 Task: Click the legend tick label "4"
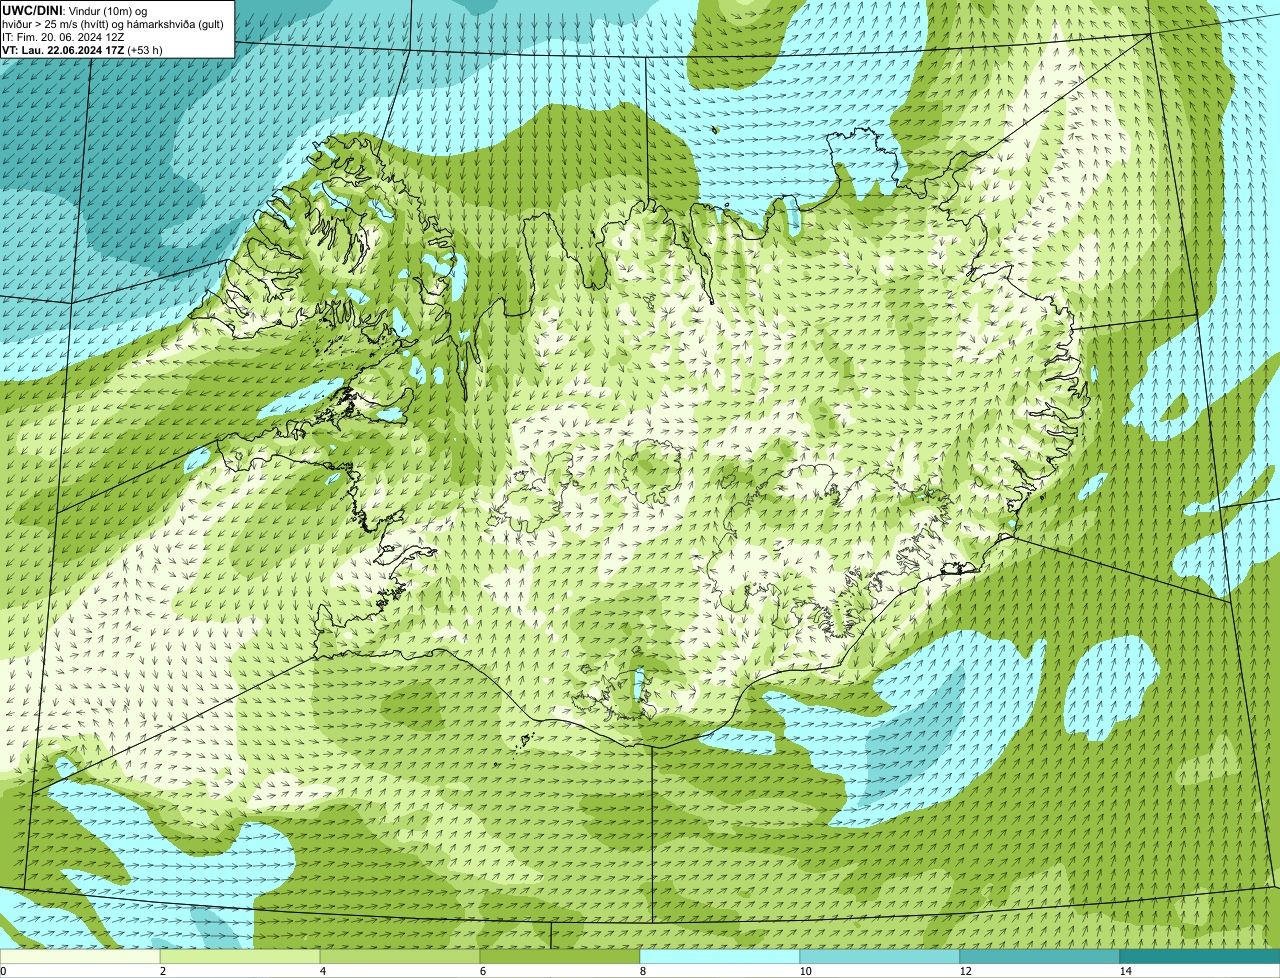[322, 971]
